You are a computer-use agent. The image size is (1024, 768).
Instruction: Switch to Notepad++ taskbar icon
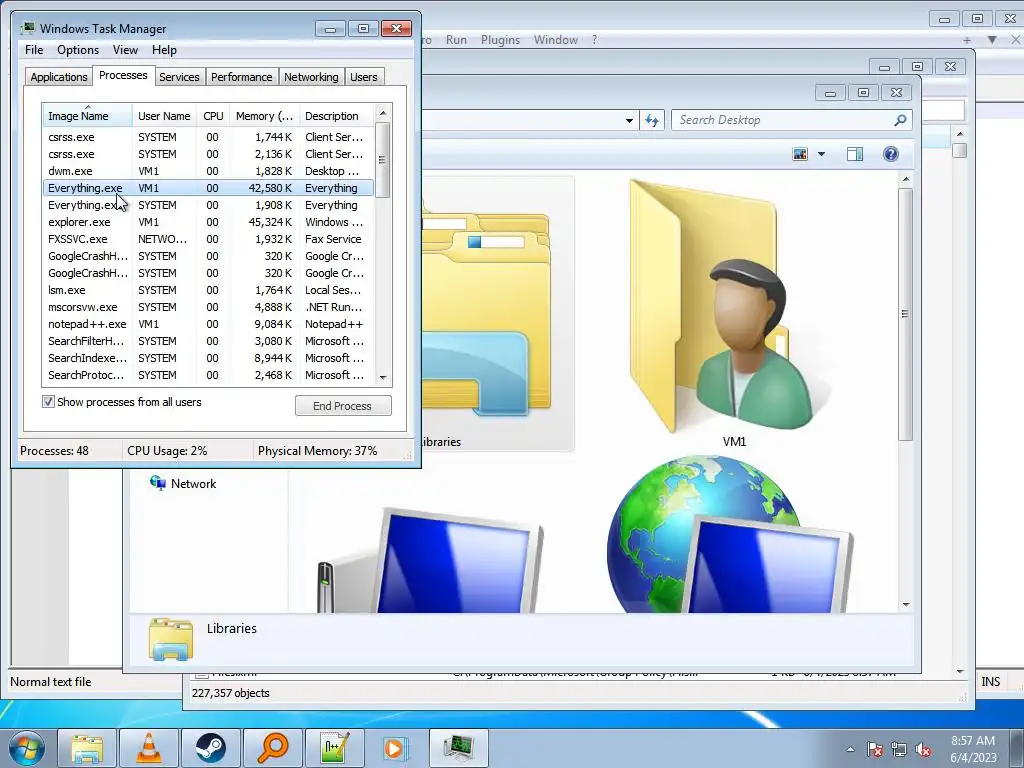click(334, 748)
